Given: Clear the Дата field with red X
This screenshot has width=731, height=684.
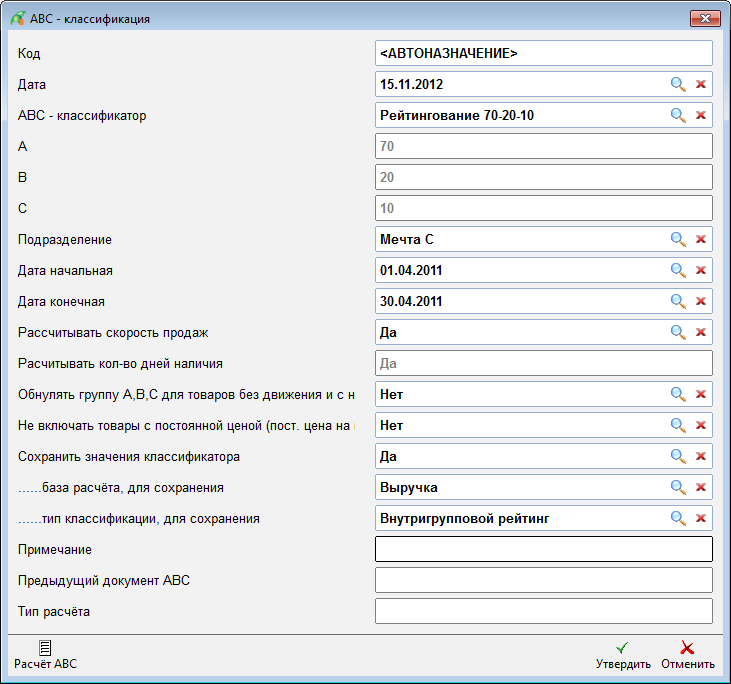Looking at the screenshot, I should 701,85.
